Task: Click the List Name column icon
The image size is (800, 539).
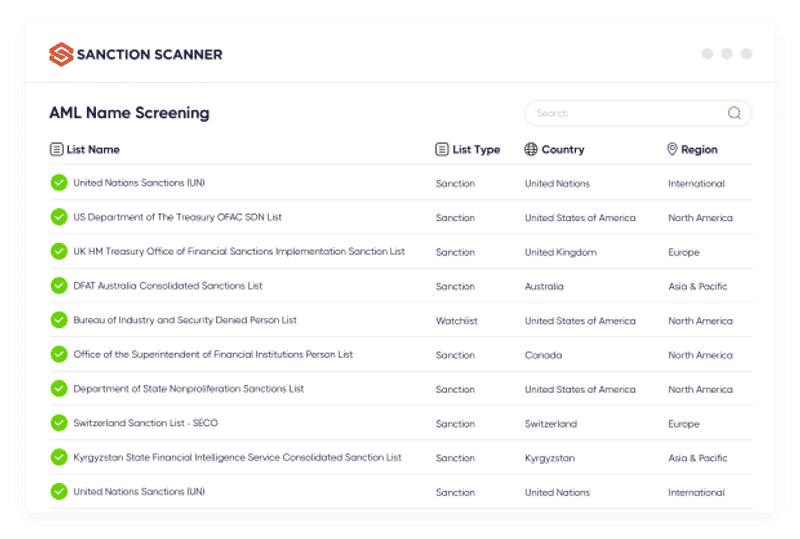Action: [x=56, y=150]
